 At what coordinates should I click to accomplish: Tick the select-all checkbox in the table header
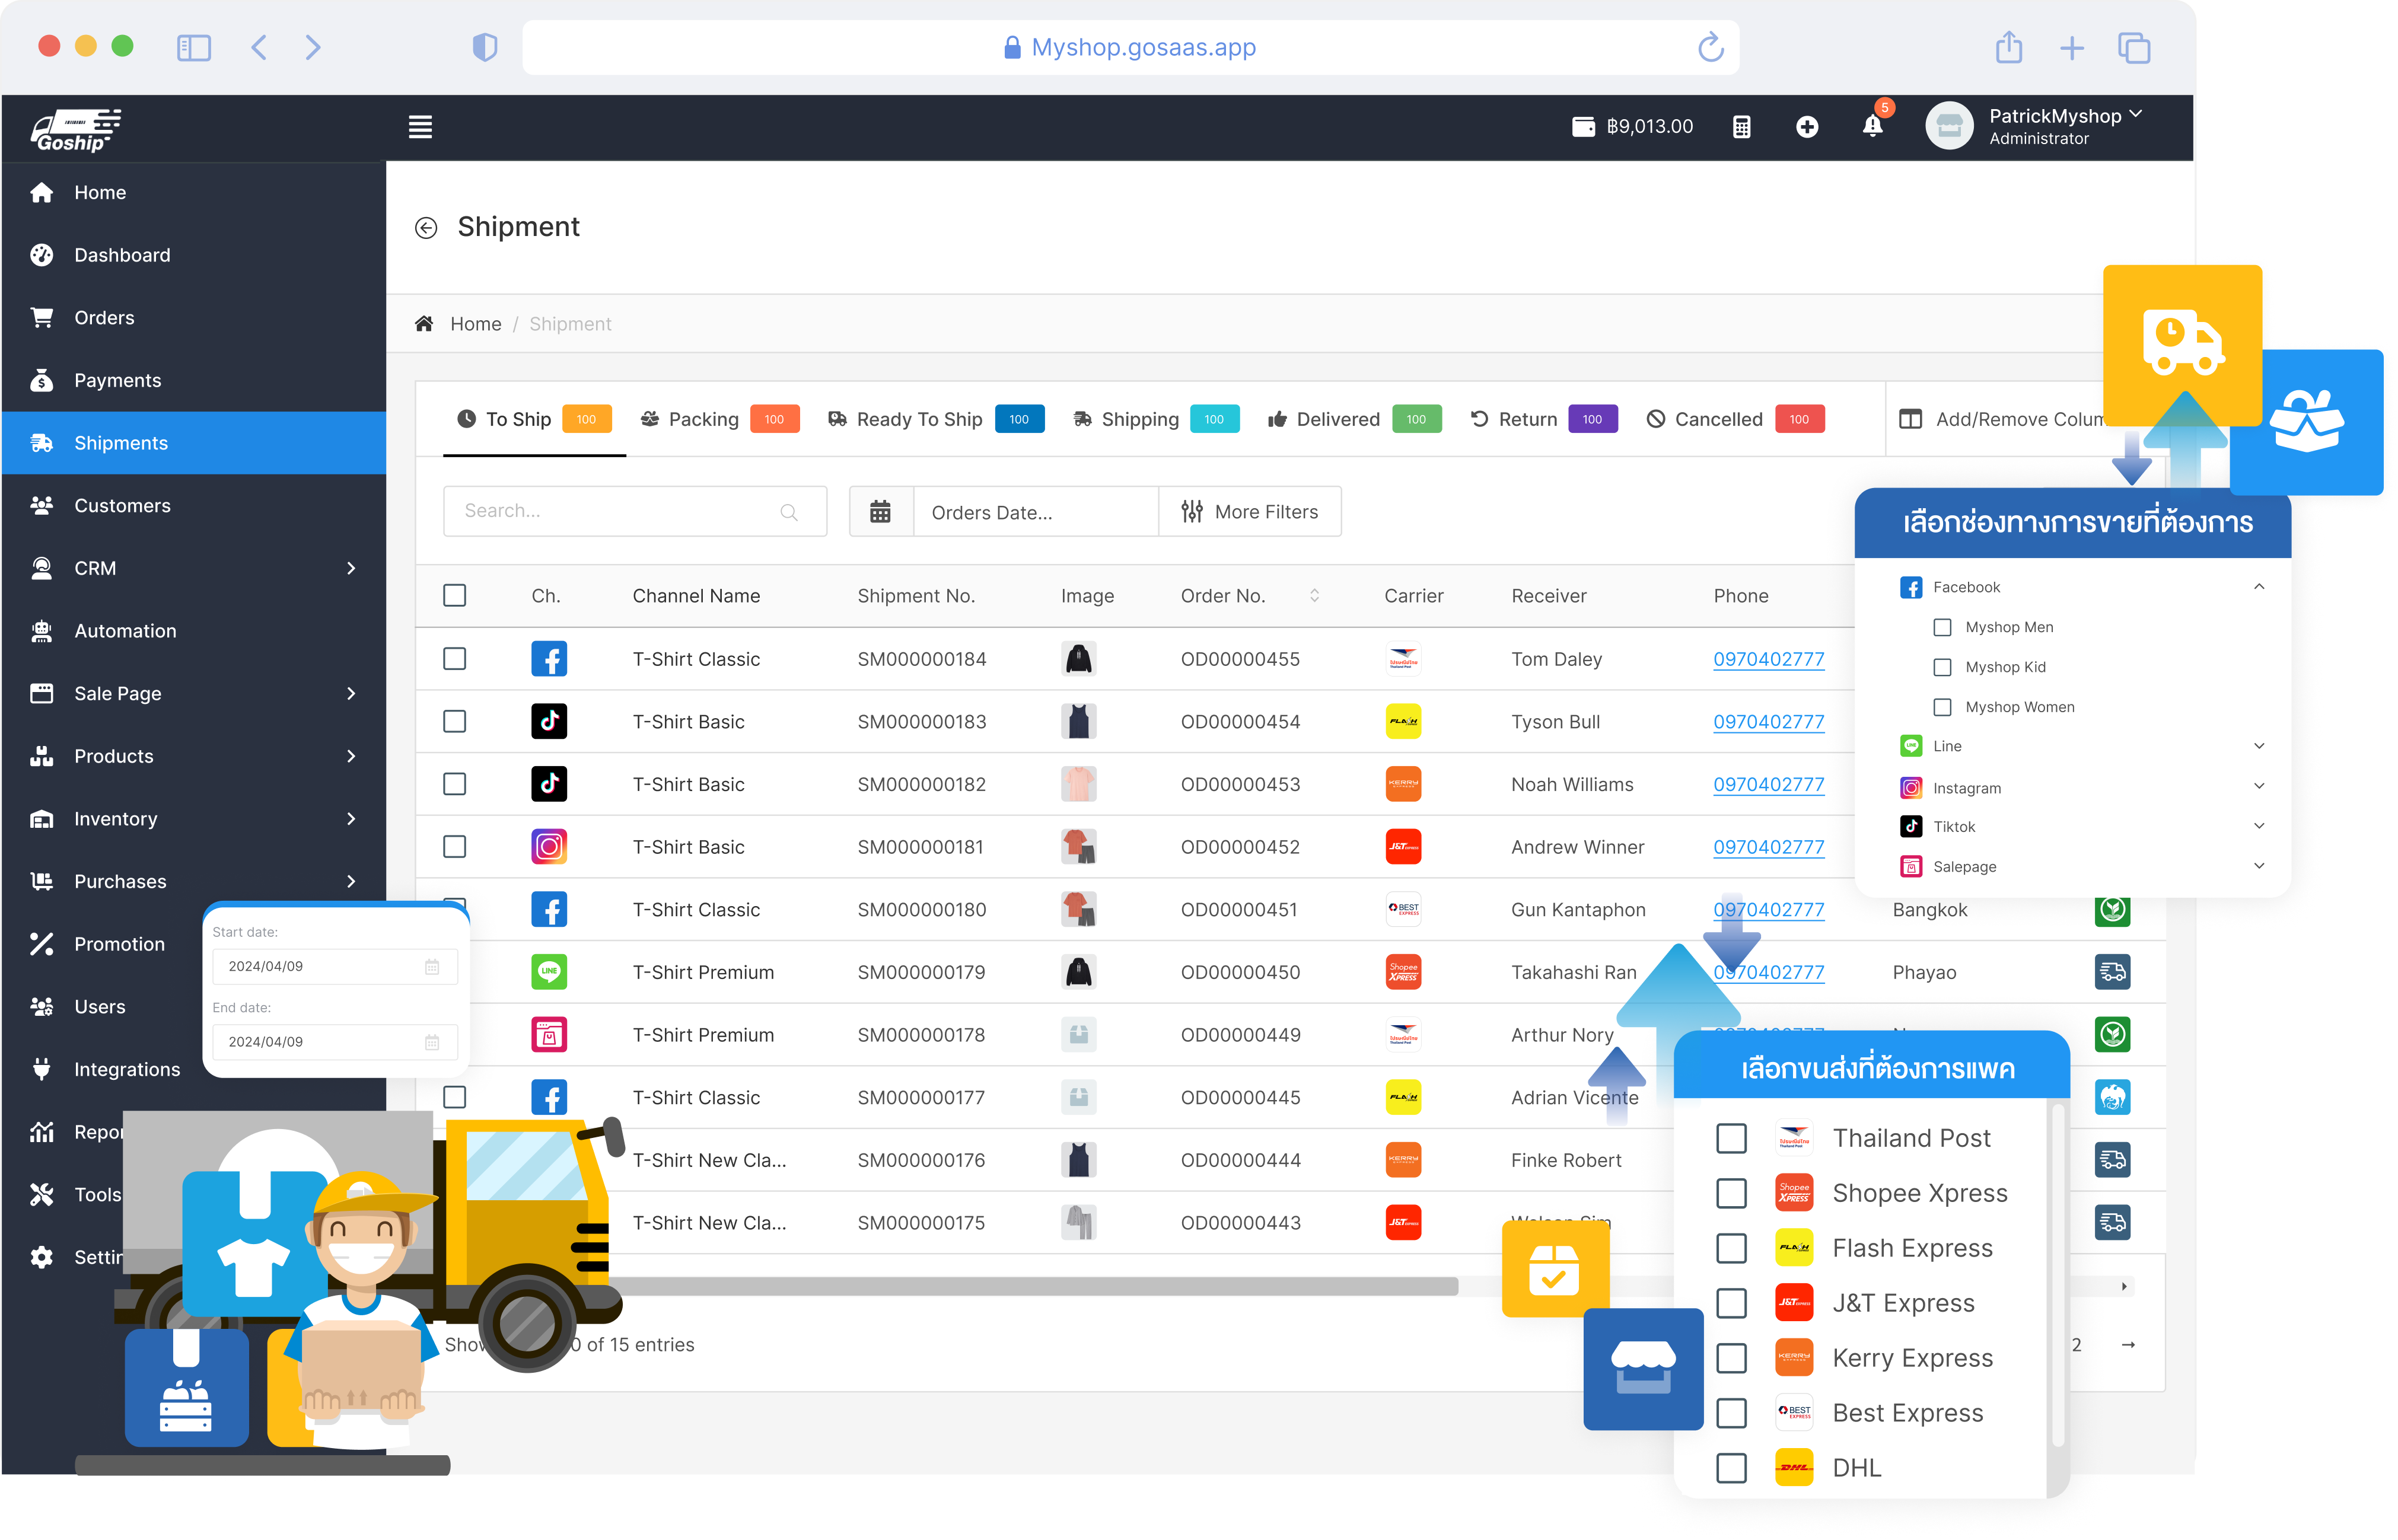point(454,596)
